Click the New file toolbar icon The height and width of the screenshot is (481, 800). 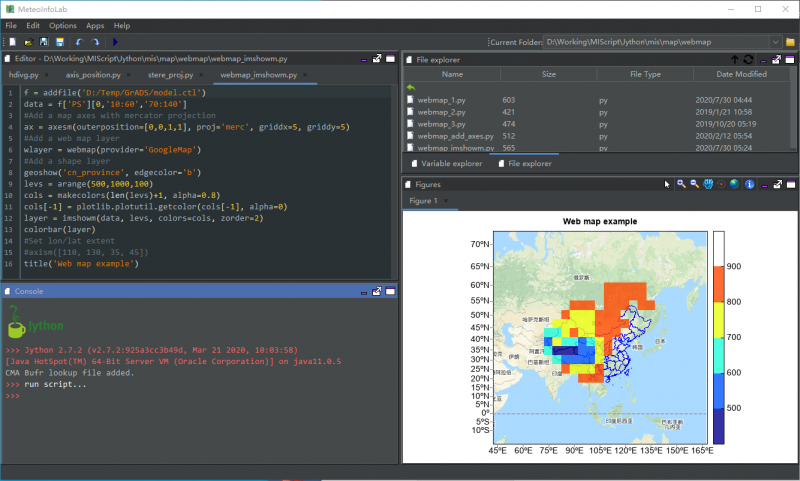click(11, 42)
